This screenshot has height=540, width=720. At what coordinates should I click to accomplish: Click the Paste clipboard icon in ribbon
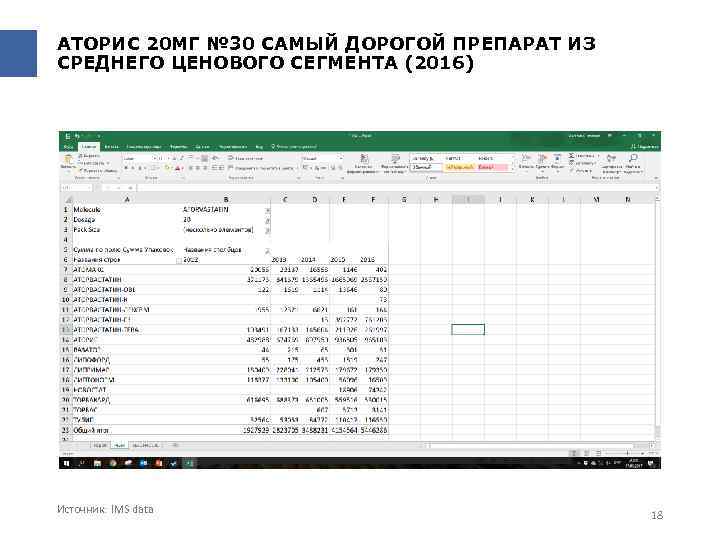pos(68,160)
